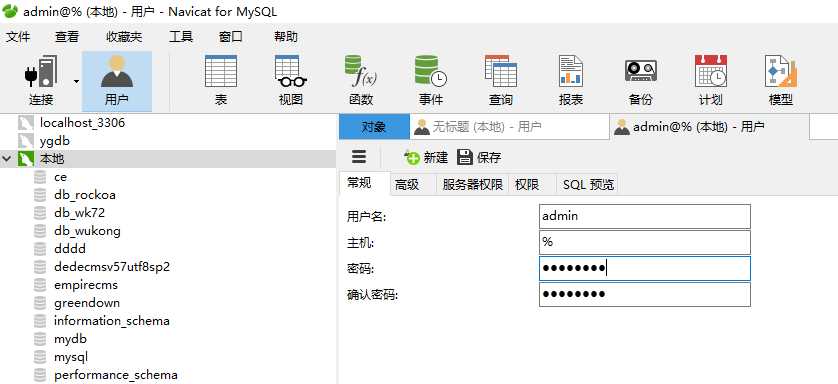Open the Table (表) toolbar icon
Viewport: 838px width, 384px height.
point(221,81)
